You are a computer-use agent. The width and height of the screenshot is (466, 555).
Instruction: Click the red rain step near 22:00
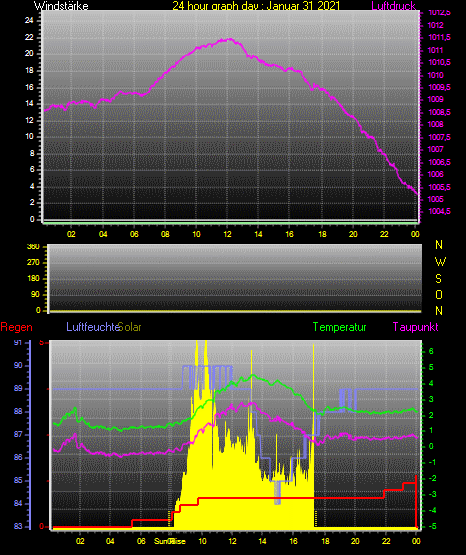point(384,494)
